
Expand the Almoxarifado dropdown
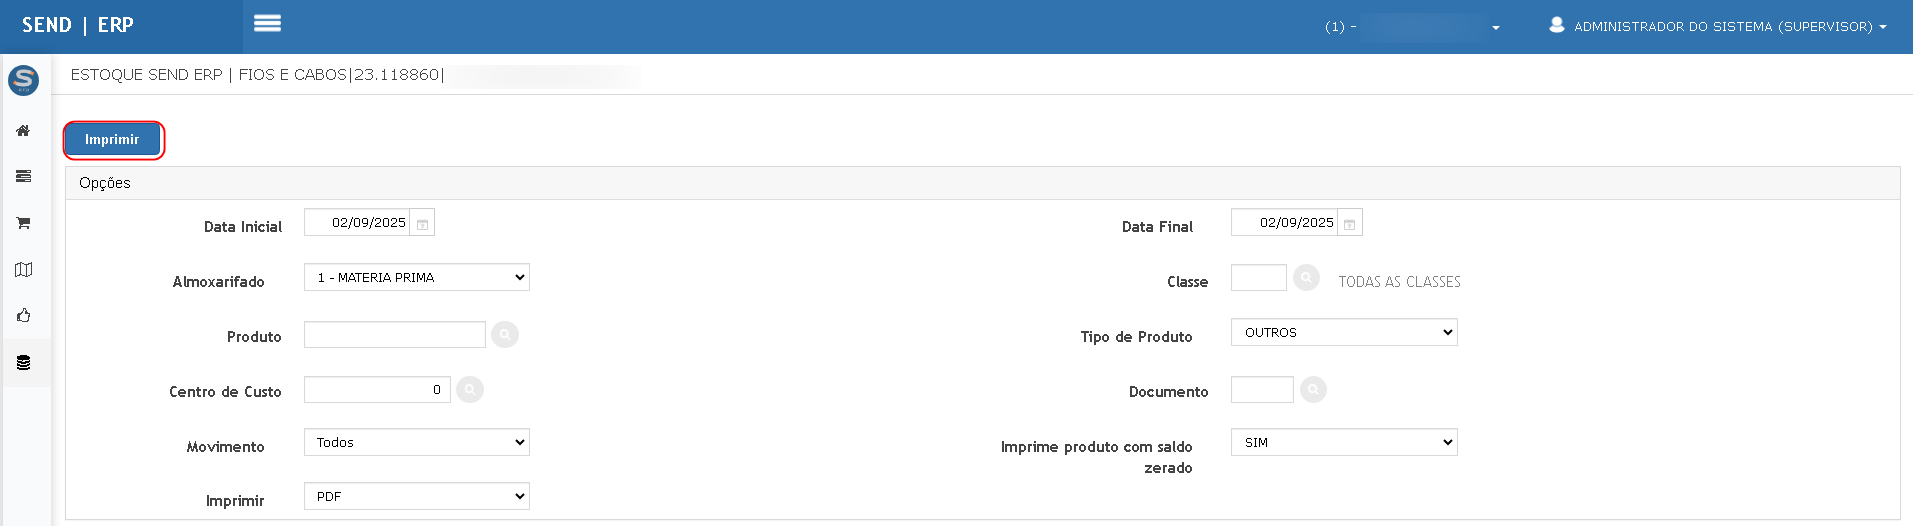(x=417, y=278)
